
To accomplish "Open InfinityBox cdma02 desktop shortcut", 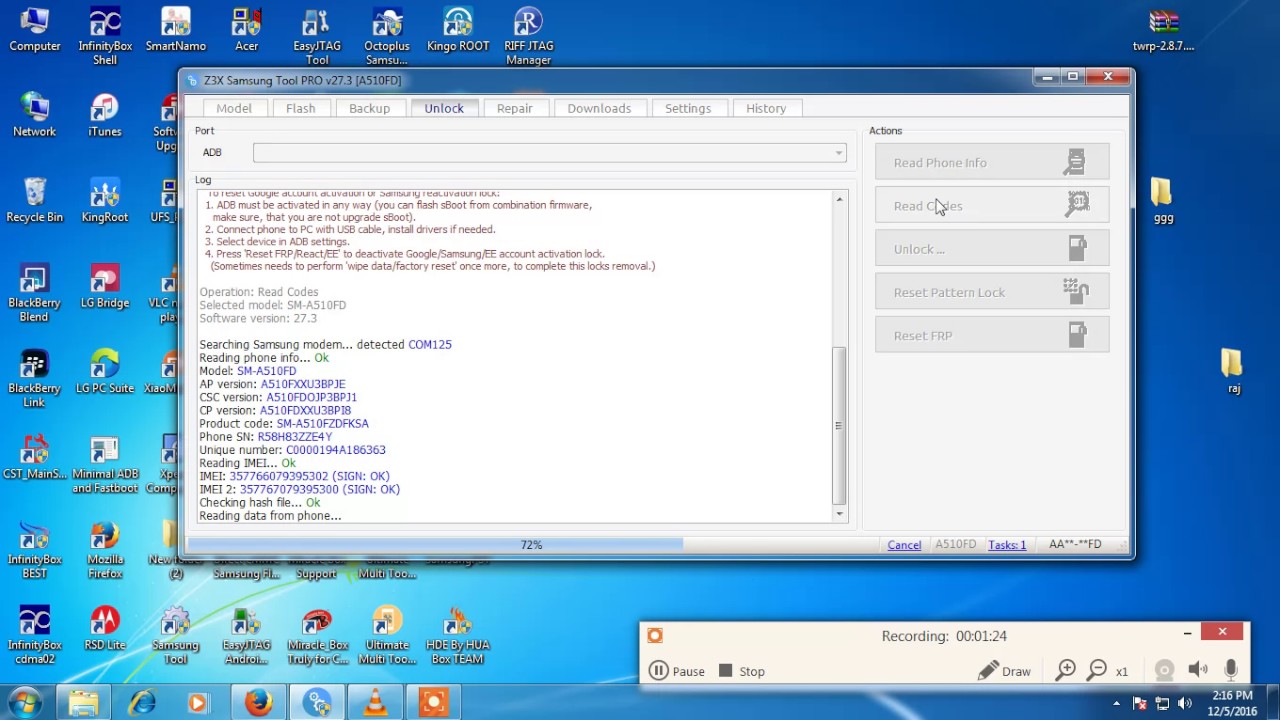I will tap(35, 636).
